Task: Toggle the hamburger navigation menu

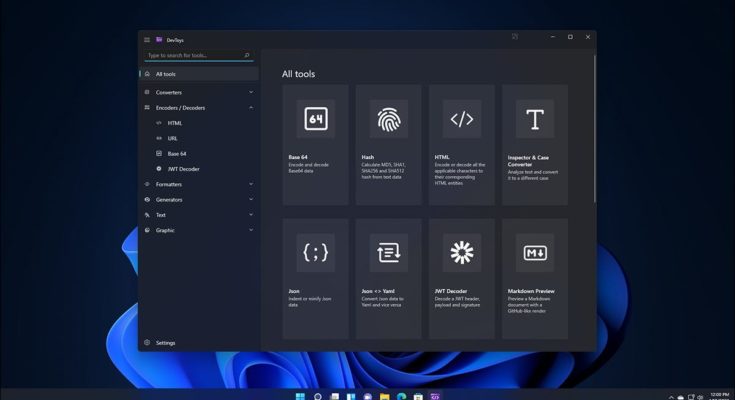Action: (147, 39)
